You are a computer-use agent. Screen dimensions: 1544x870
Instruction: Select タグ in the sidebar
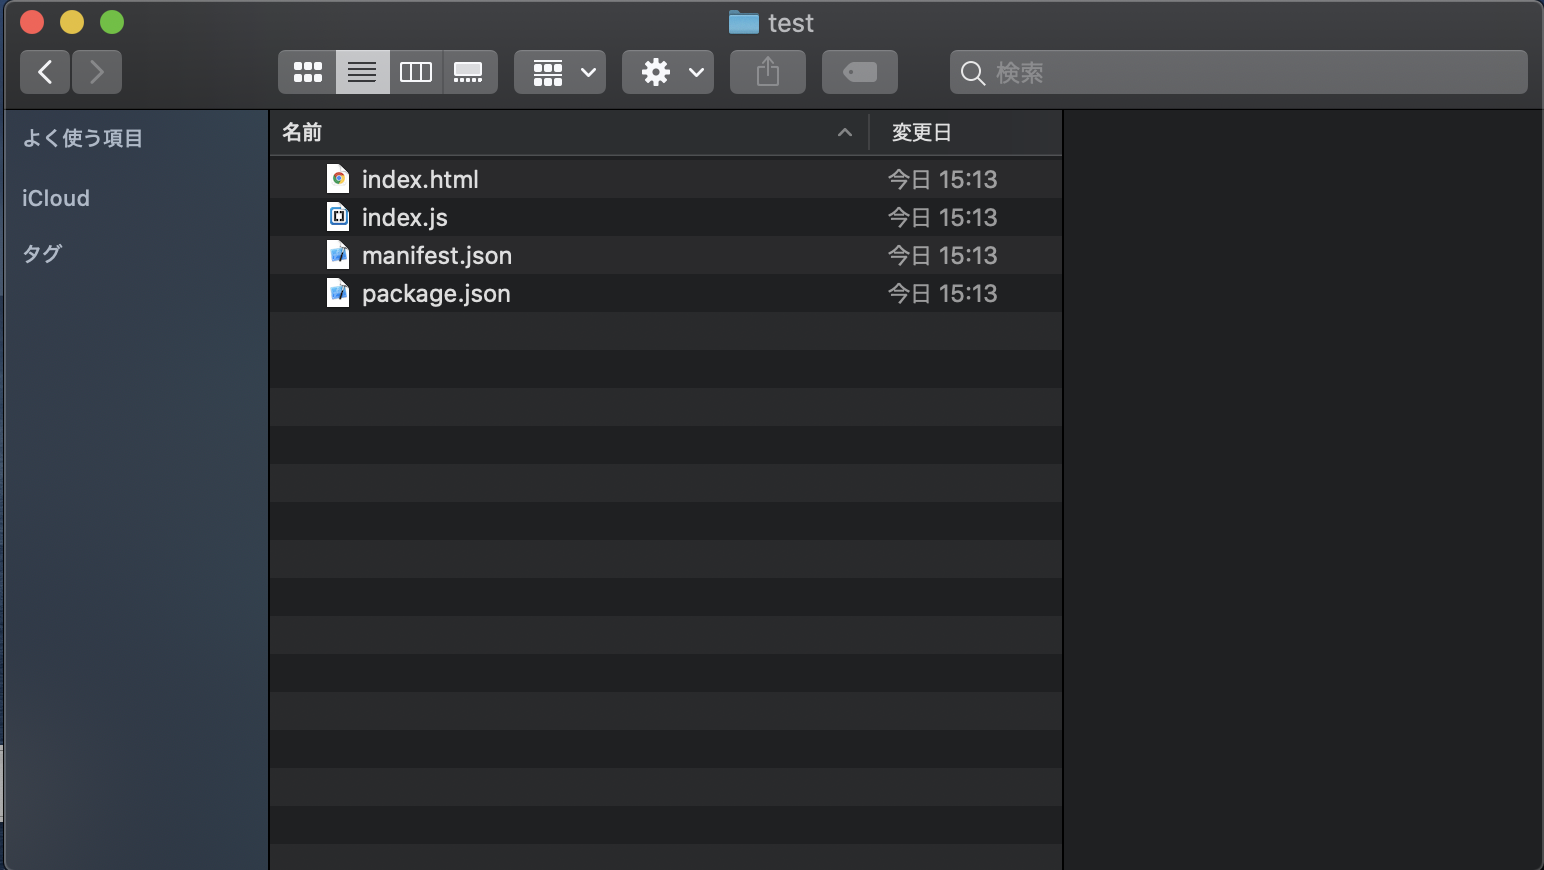pyautogui.click(x=41, y=253)
